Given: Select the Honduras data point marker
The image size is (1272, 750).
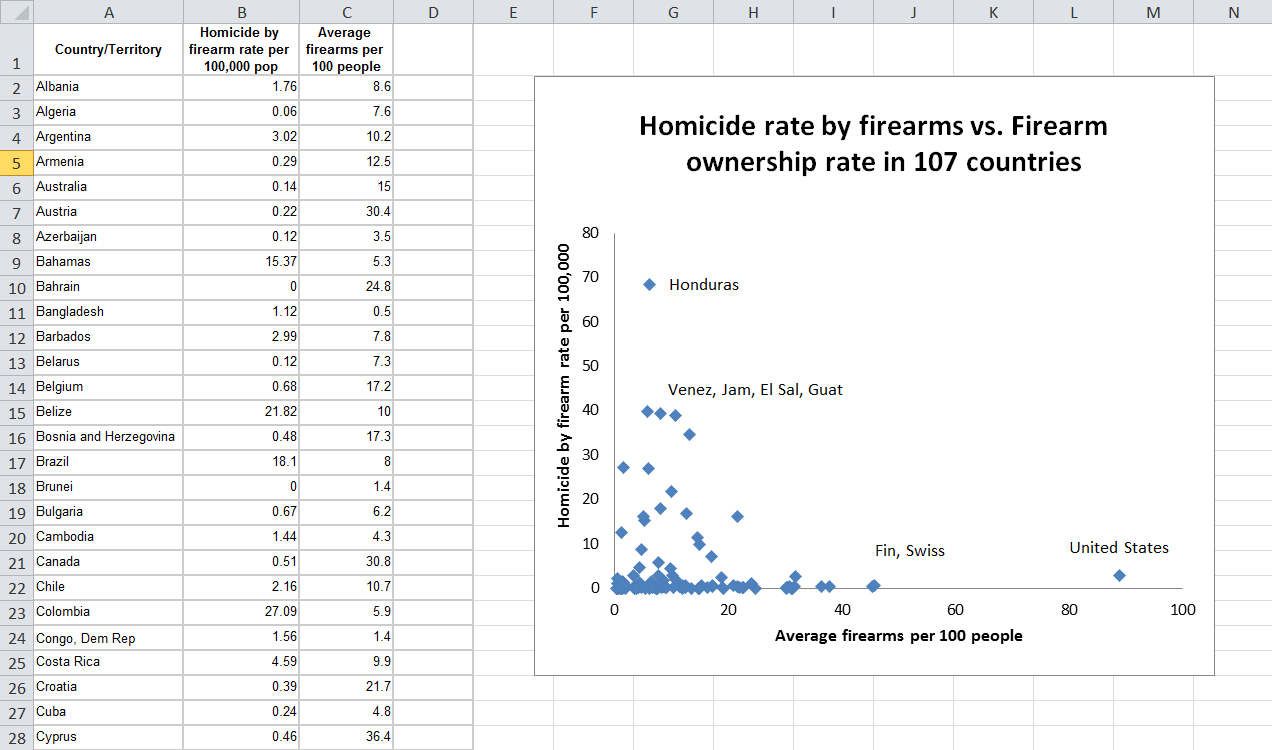Looking at the screenshot, I should pyautogui.click(x=649, y=285).
